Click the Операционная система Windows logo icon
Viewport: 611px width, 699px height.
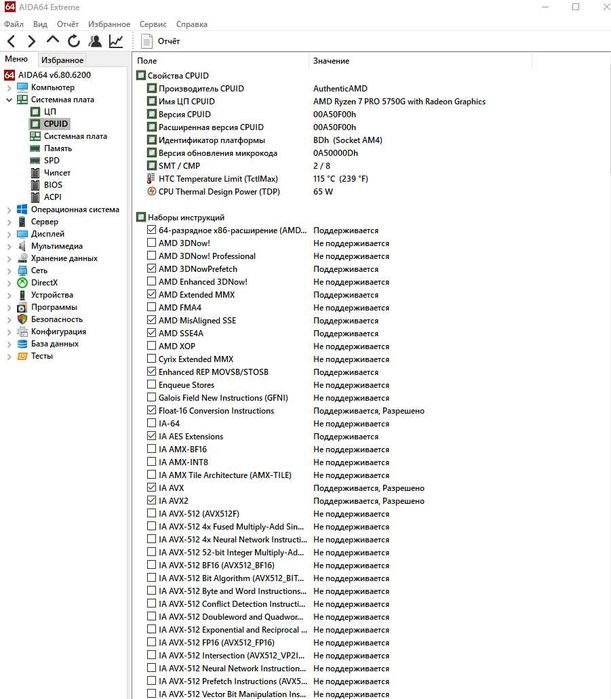22,209
